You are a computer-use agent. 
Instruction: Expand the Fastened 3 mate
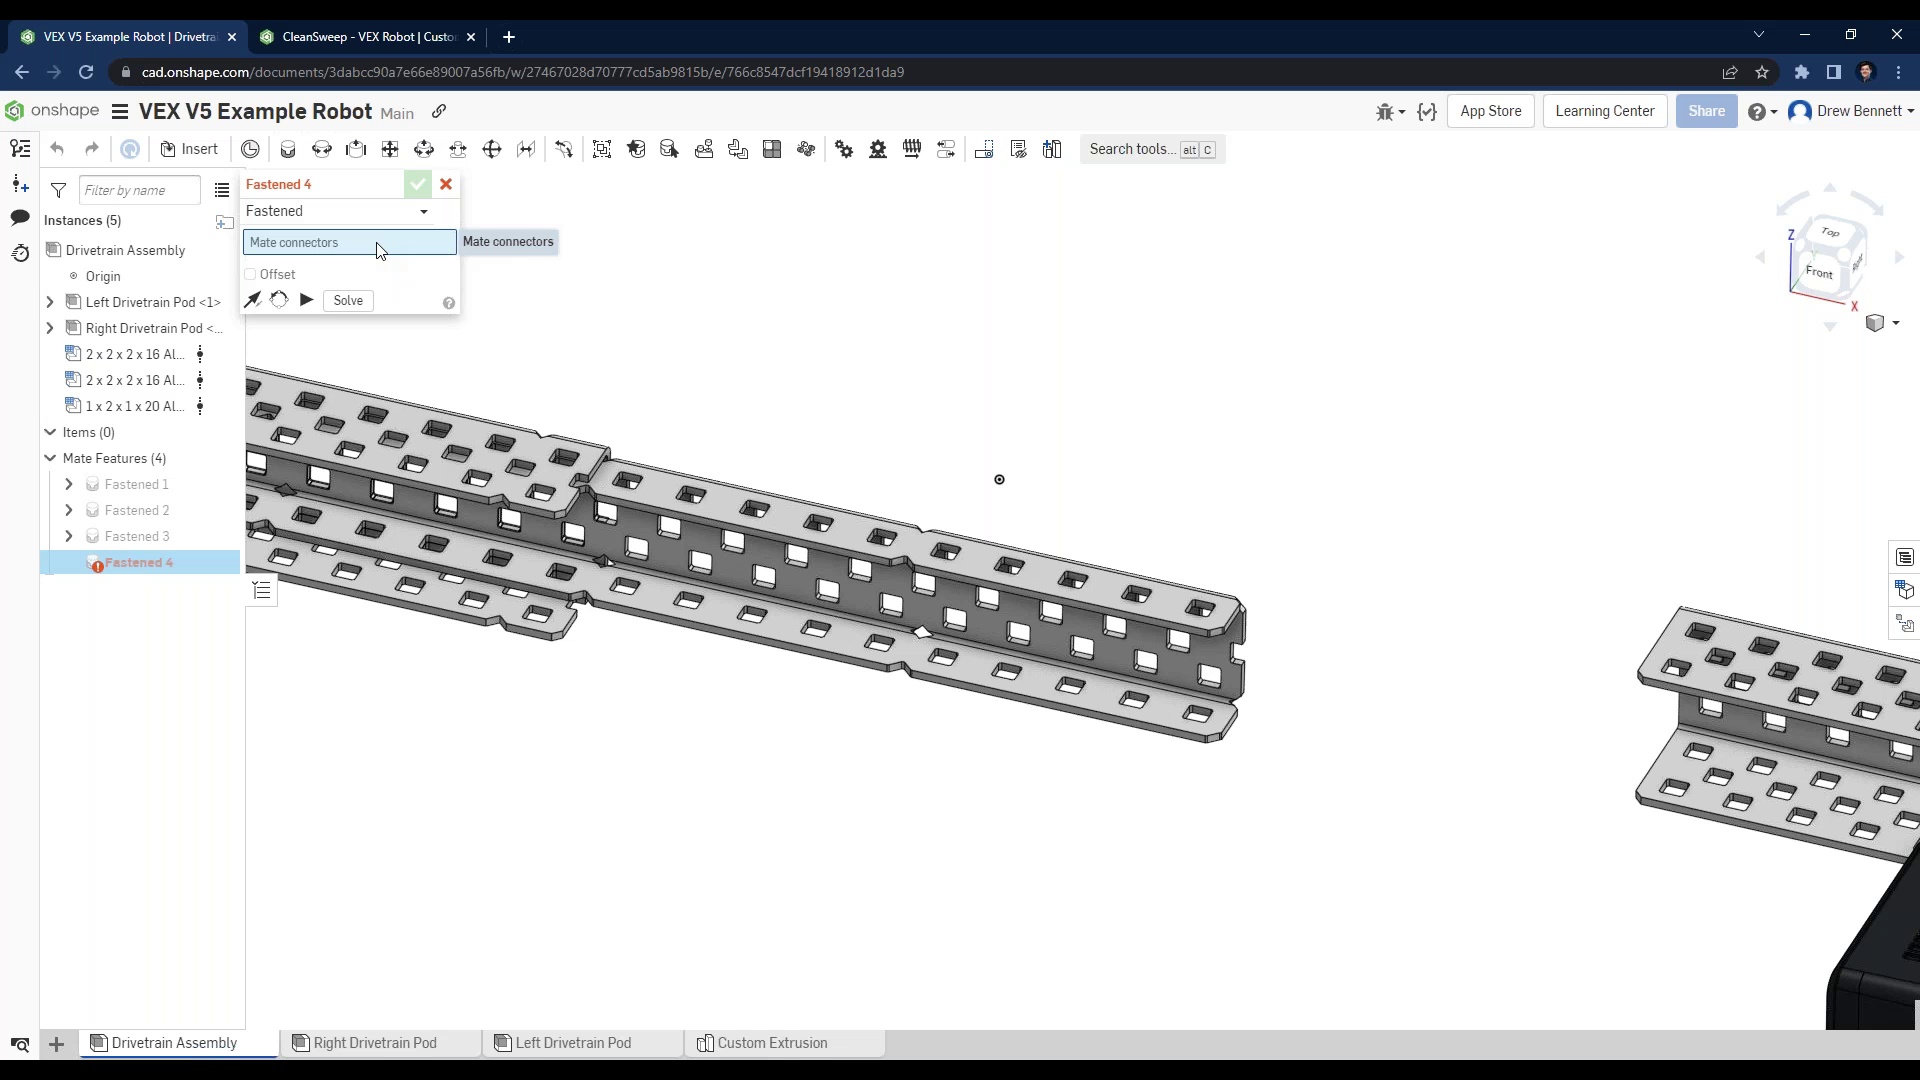[69, 536]
